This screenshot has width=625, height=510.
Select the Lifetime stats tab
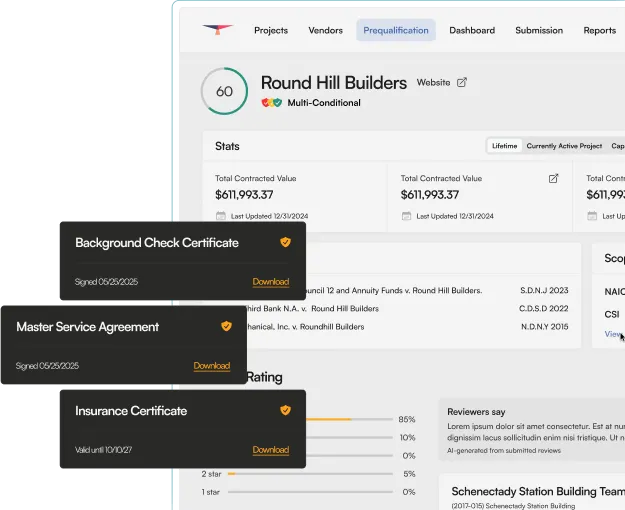click(504, 146)
